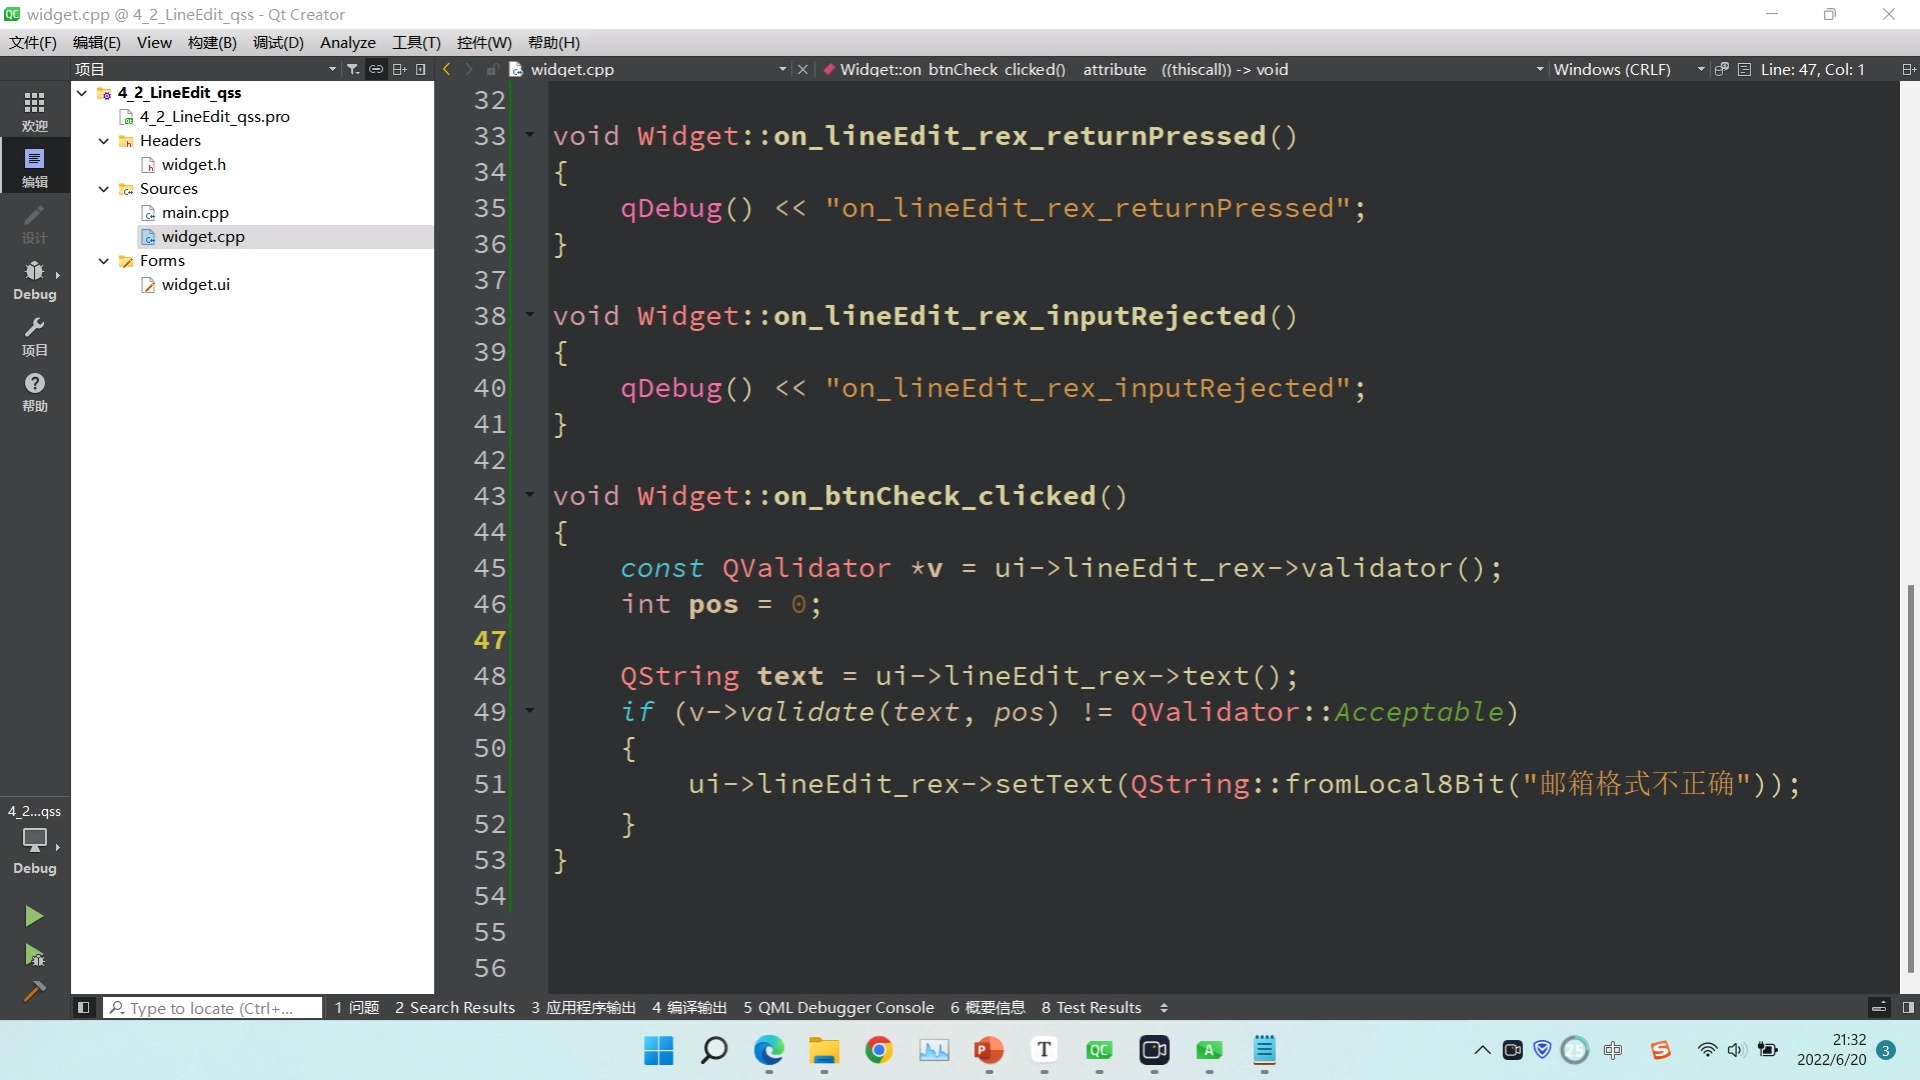Fold function at line 38
Screen dimensions: 1920x1080
530,314
